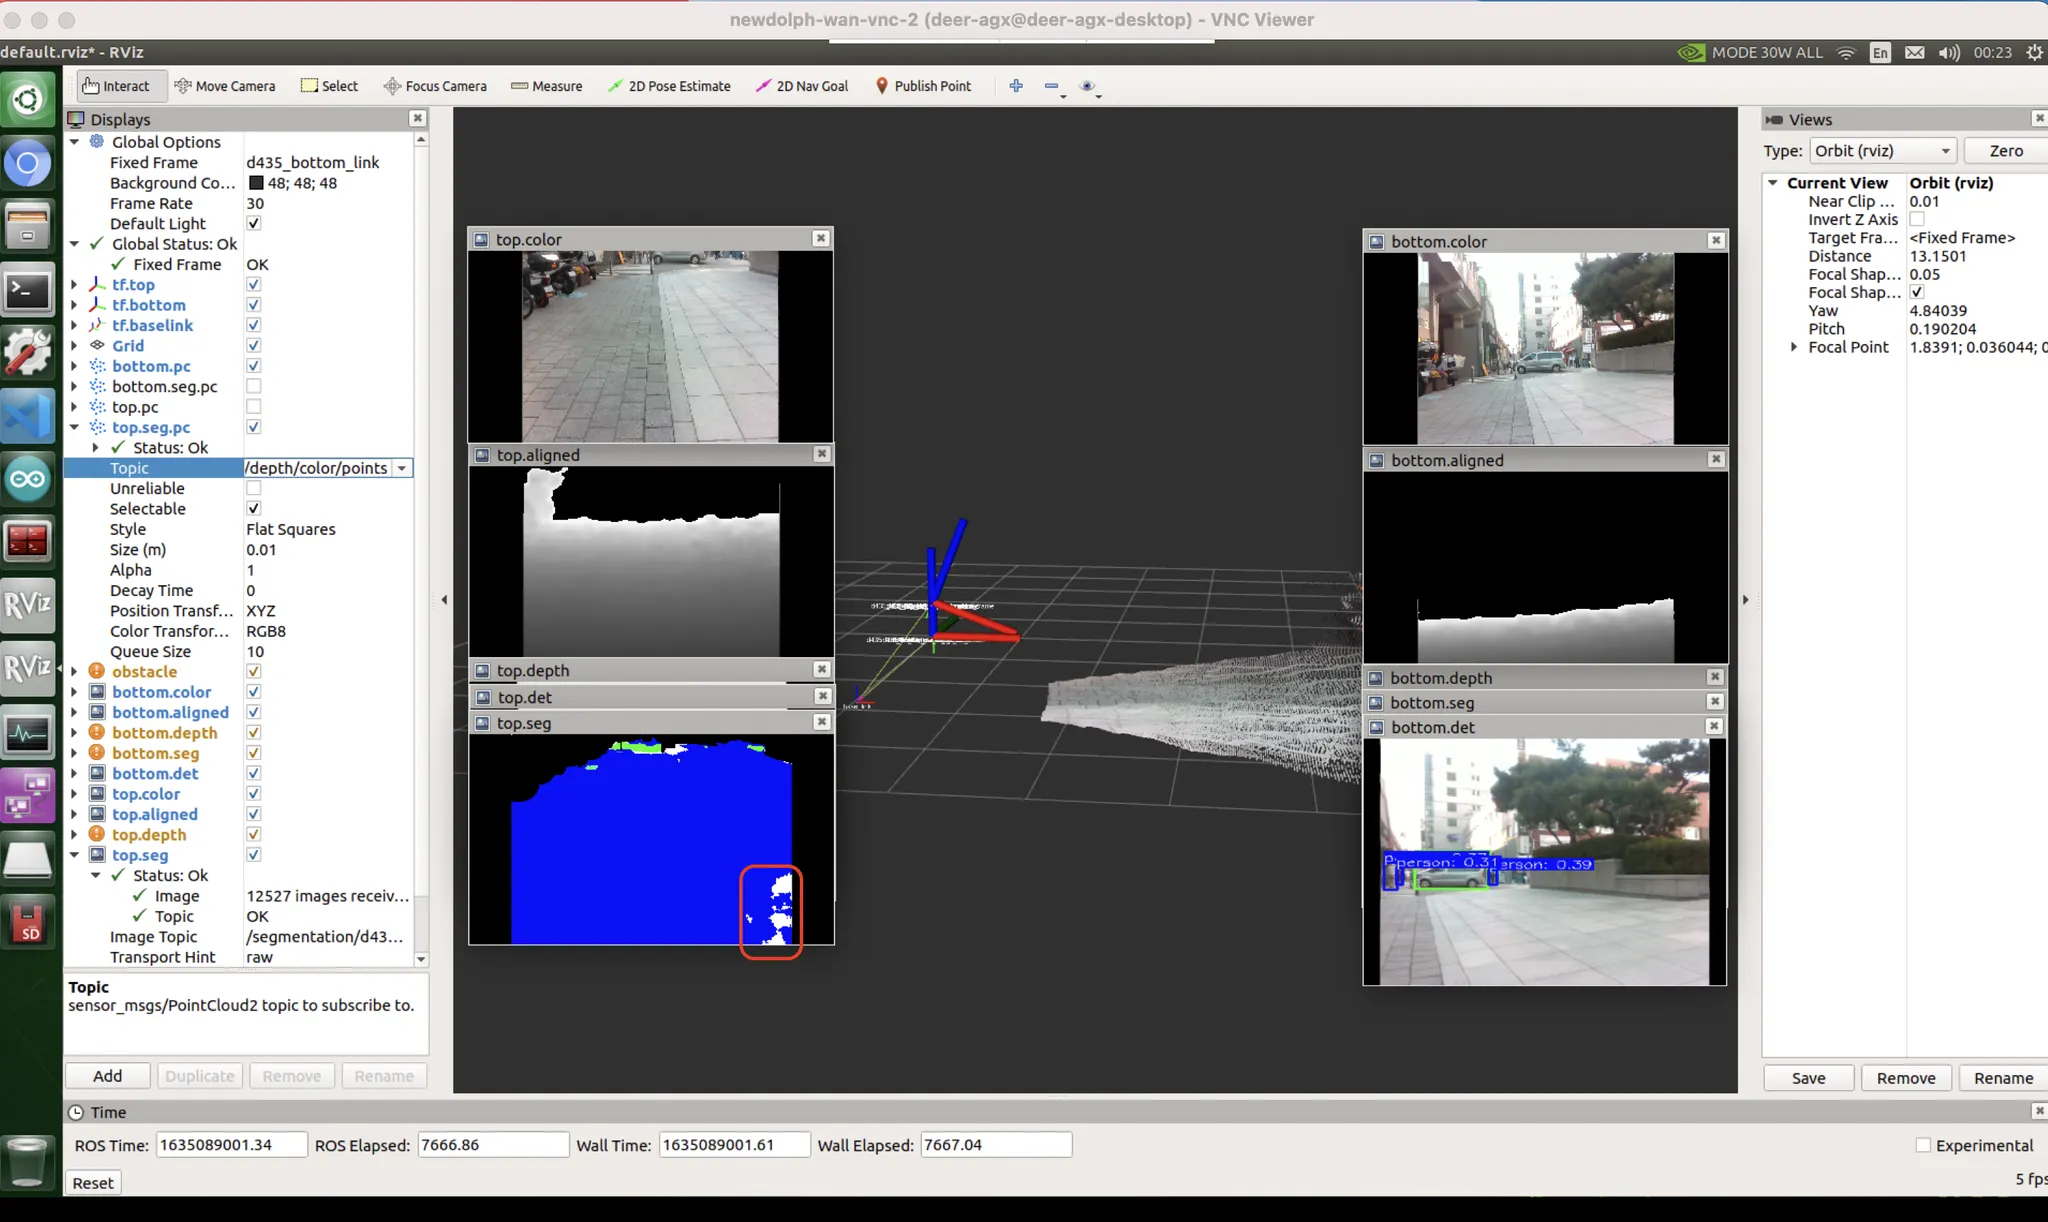Open the Topic dropdown for top.seg.pc
Image resolution: width=2048 pixels, height=1222 pixels.
402,468
